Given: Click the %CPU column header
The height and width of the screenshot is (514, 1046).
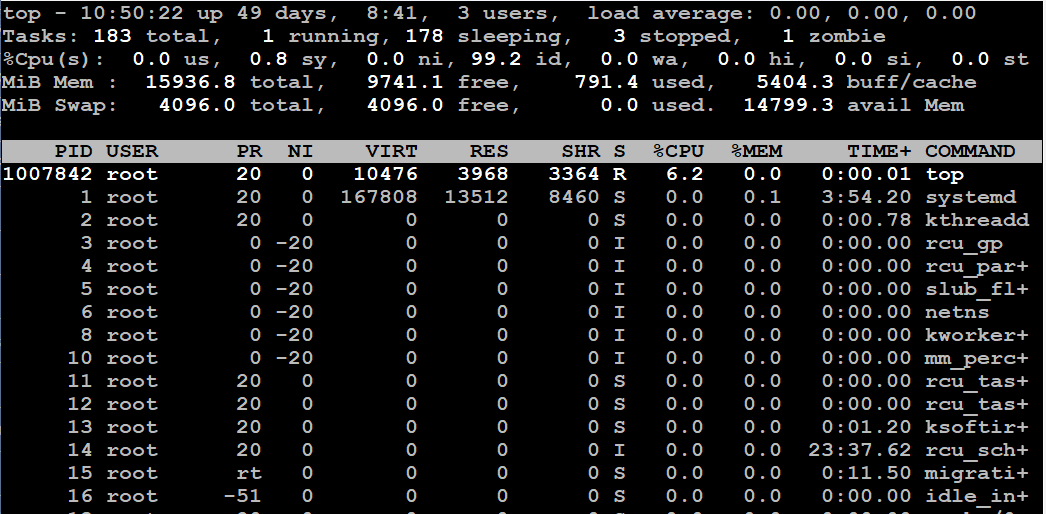Looking at the screenshot, I should click(679, 151).
